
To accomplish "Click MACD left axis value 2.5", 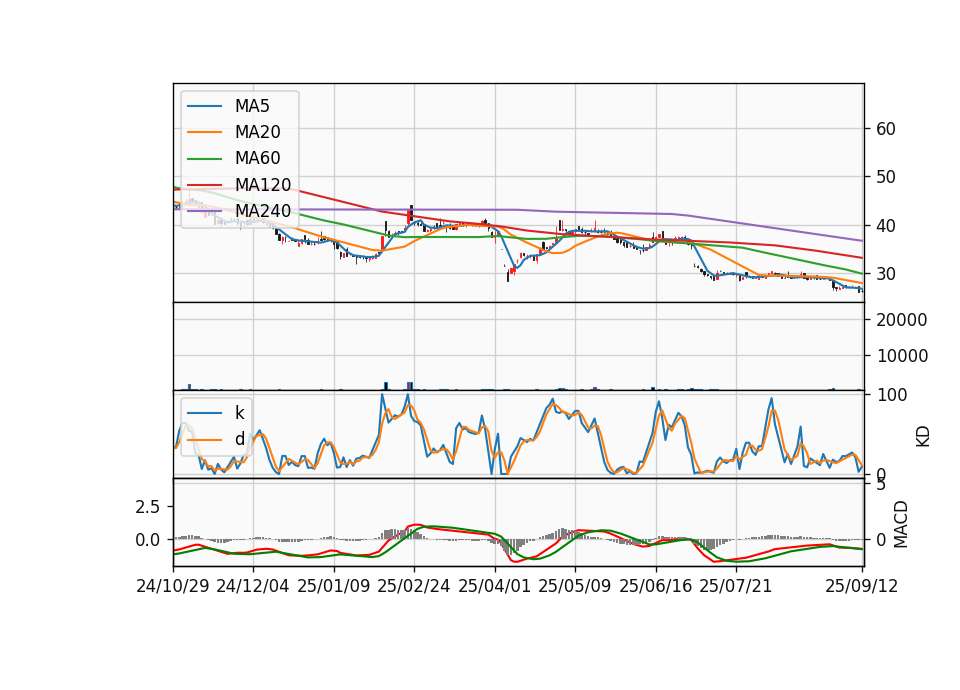I will (x=148, y=507).
